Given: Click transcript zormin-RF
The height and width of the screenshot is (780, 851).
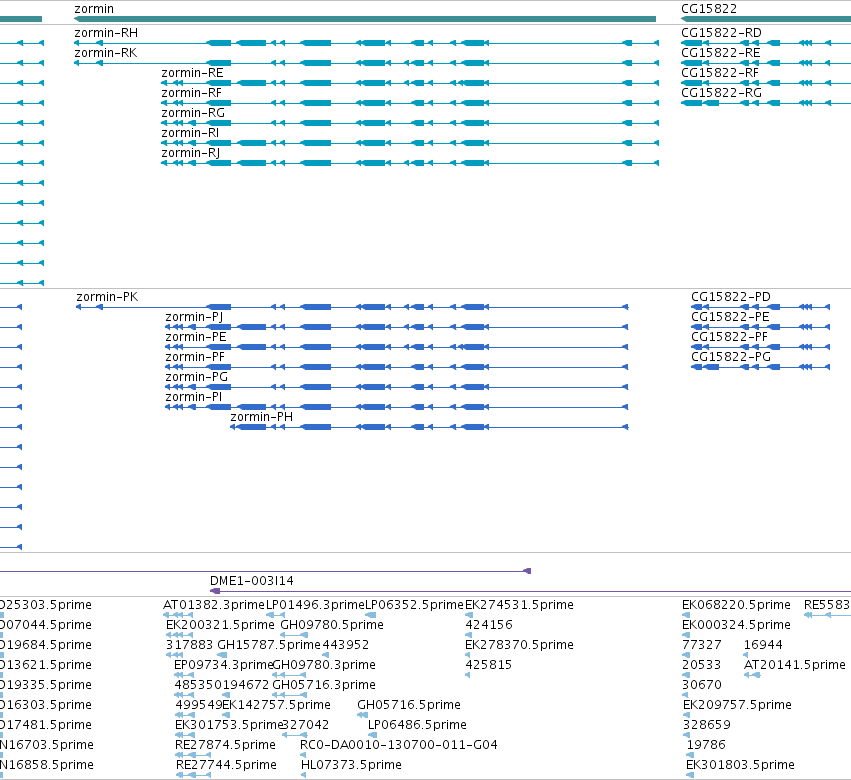Looking at the screenshot, I should click(x=191, y=93).
